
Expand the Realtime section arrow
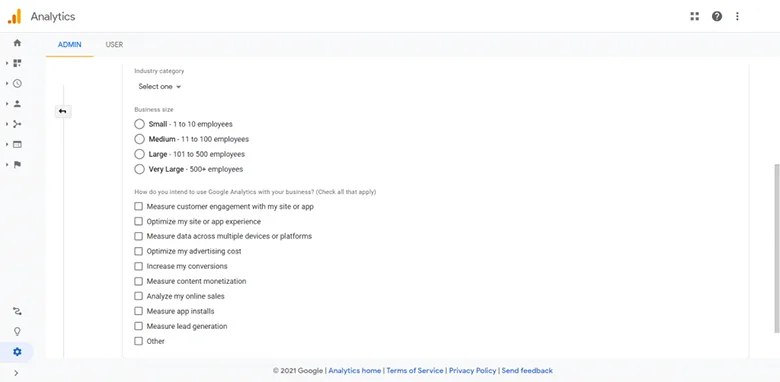pyautogui.click(x=7, y=84)
